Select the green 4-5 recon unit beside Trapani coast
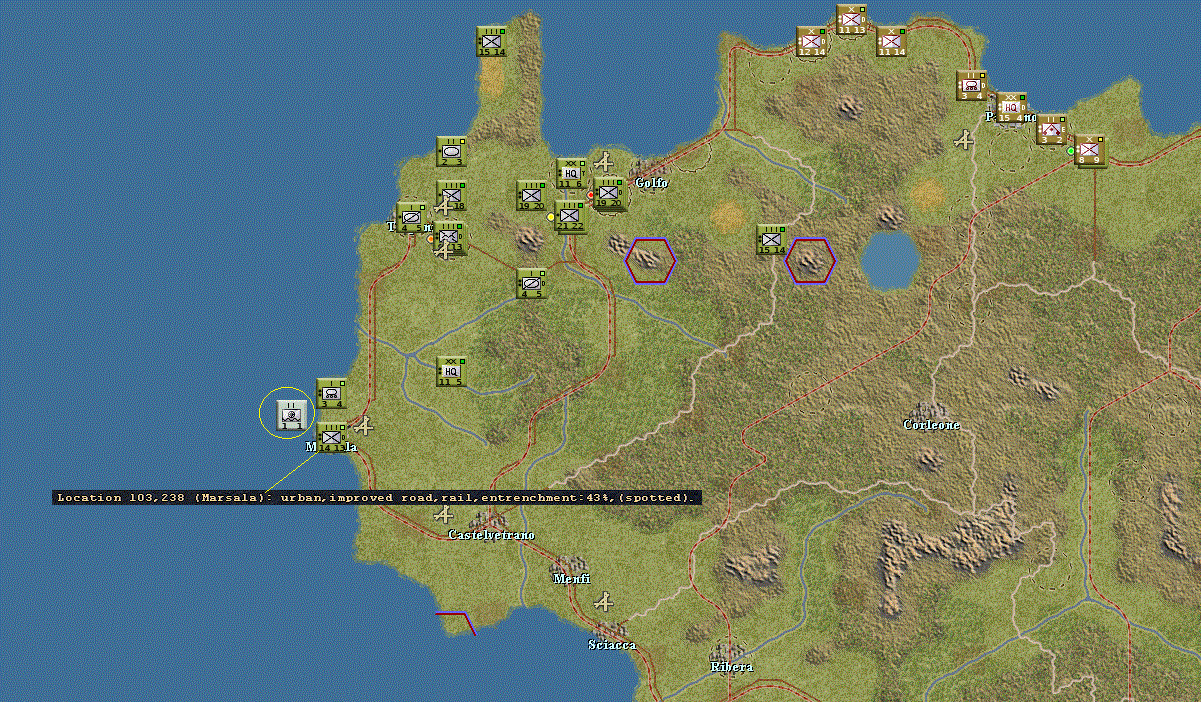Viewport: 1201px width, 702px height. (x=409, y=217)
